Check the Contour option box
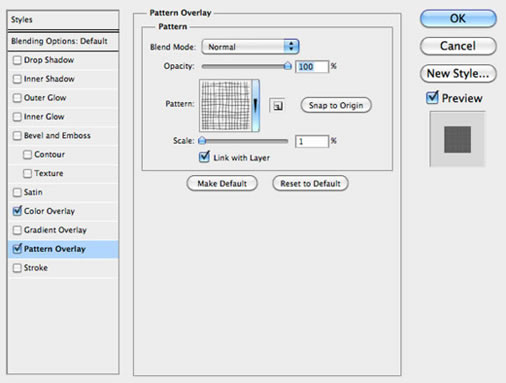 click(27, 155)
